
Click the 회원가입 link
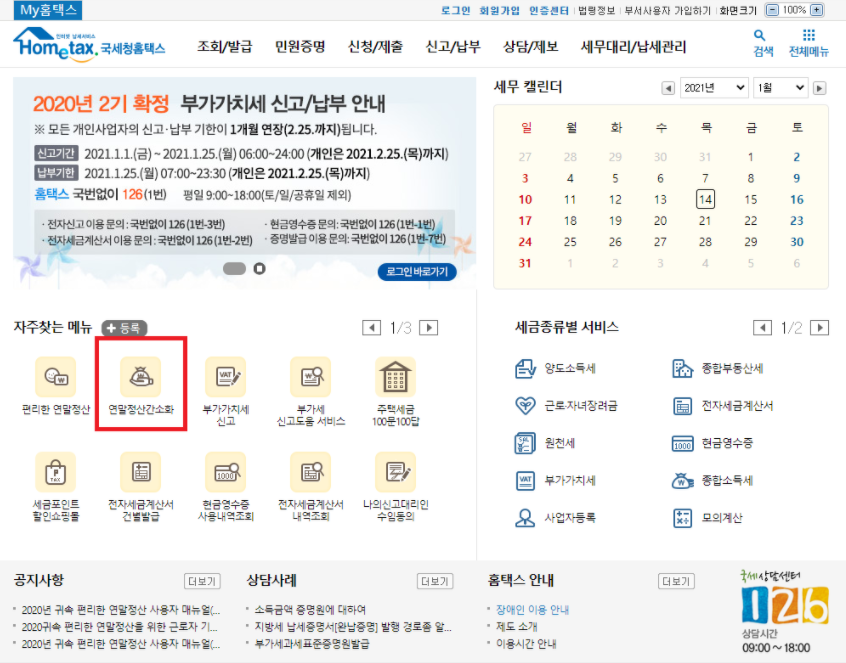pyautogui.click(x=499, y=10)
